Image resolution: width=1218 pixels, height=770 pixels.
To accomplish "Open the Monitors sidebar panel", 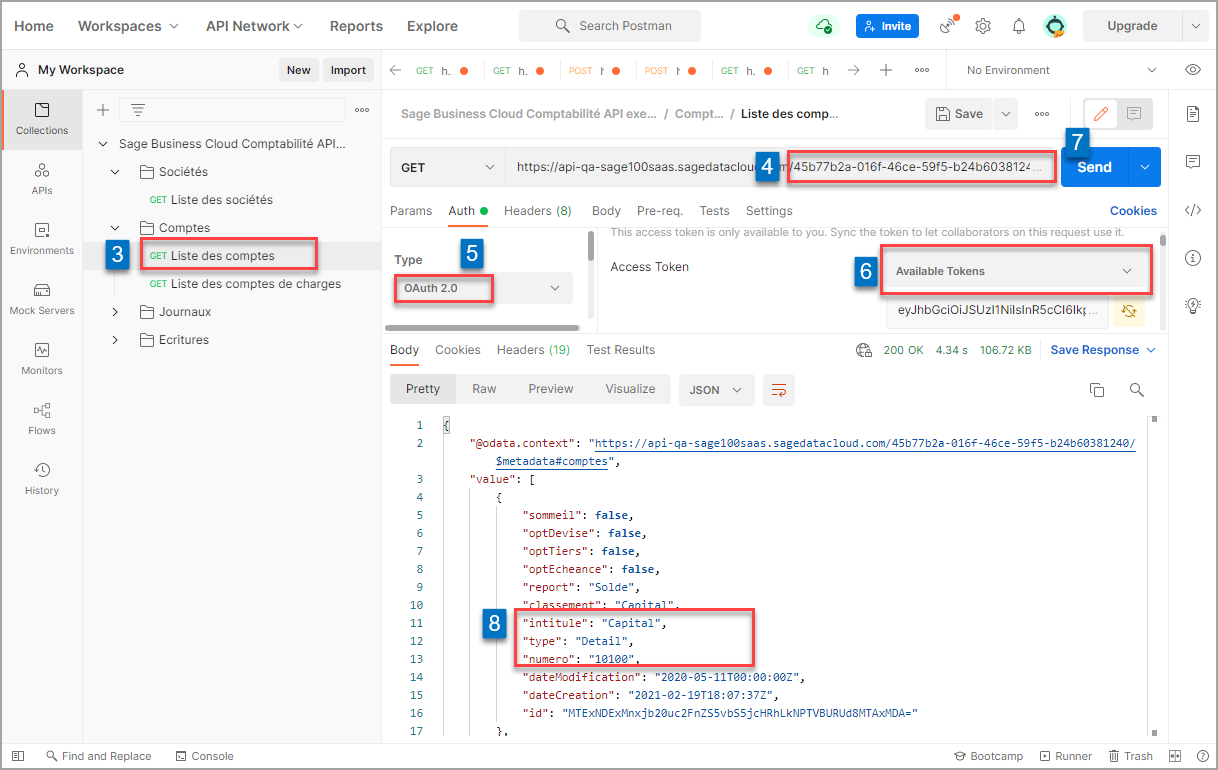I will pyautogui.click(x=42, y=359).
